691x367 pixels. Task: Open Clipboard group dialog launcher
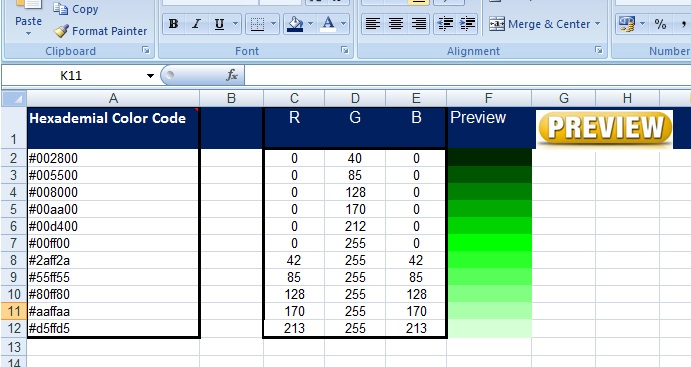pyautogui.click(x=146, y=50)
